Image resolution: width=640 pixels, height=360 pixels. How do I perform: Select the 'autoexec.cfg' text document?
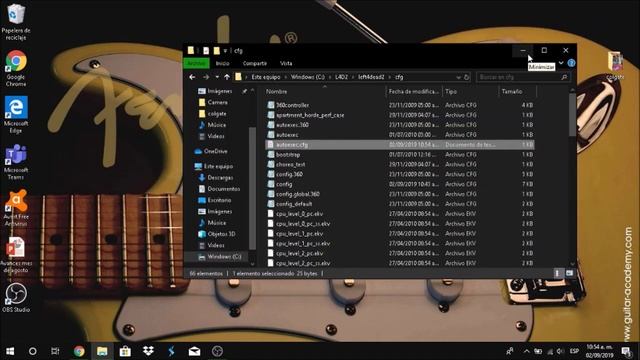400,144
